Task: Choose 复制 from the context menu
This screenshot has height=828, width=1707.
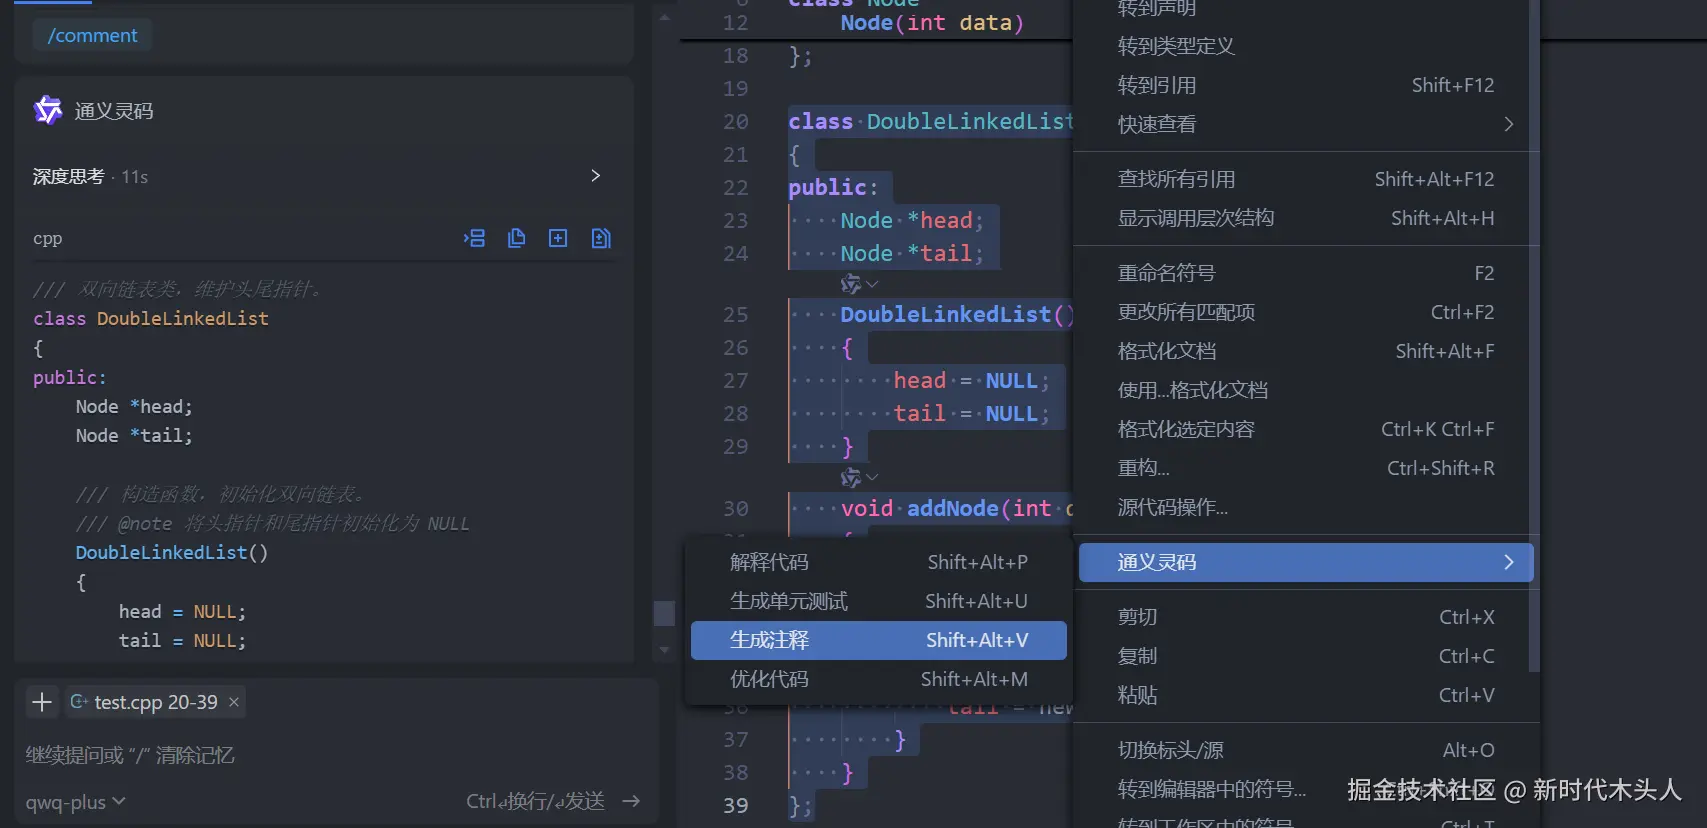Action: (1306, 656)
